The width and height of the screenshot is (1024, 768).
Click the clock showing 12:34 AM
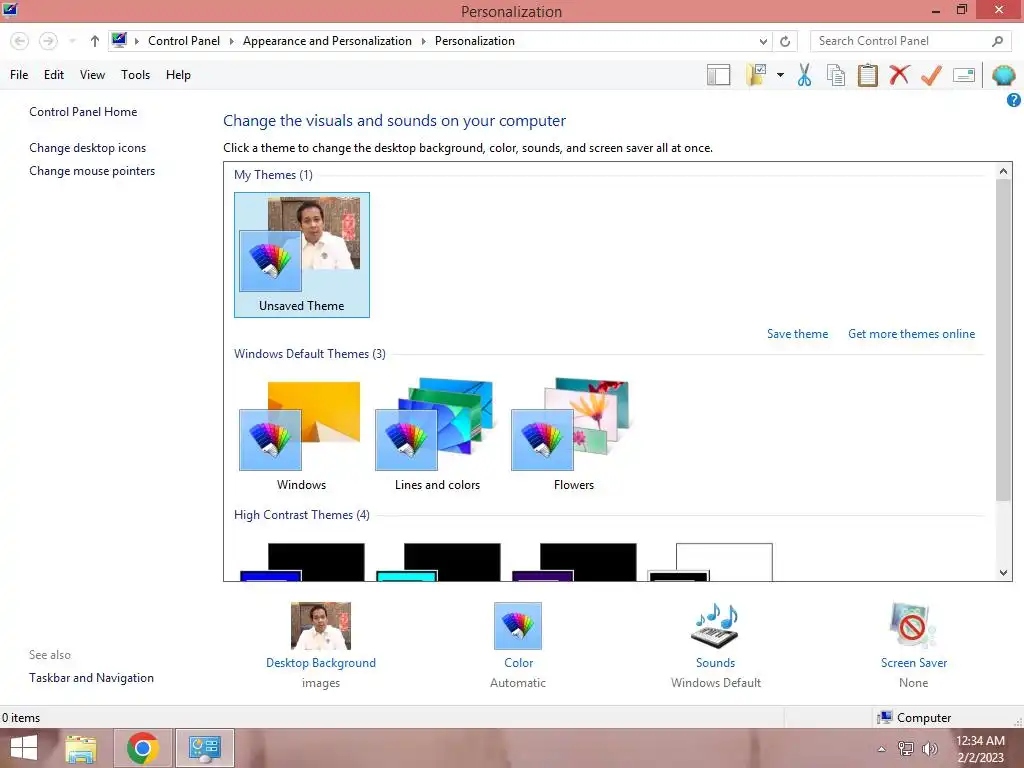[x=980, y=741]
